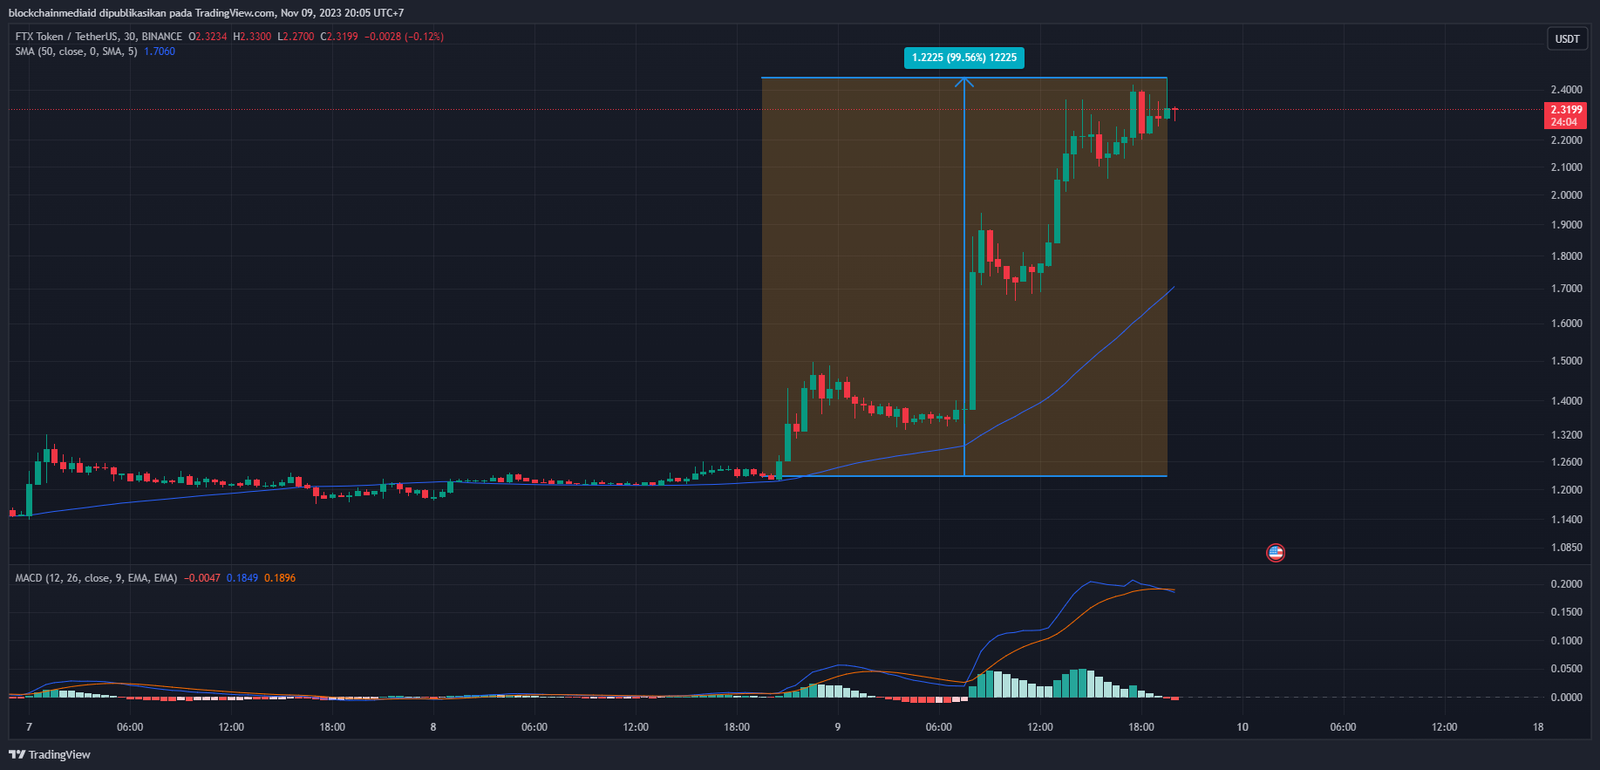The height and width of the screenshot is (770, 1600).
Task: Click the date label 7 on time axis
Action: pos(29,727)
